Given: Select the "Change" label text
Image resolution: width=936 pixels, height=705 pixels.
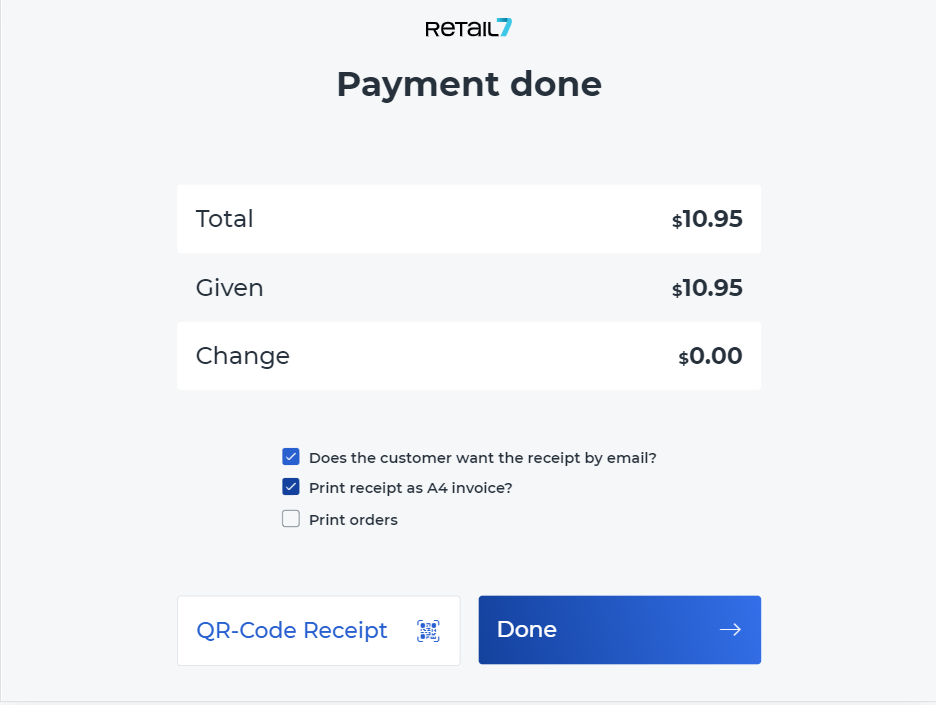Looking at the screenshot, I should (x=242, y=356).
